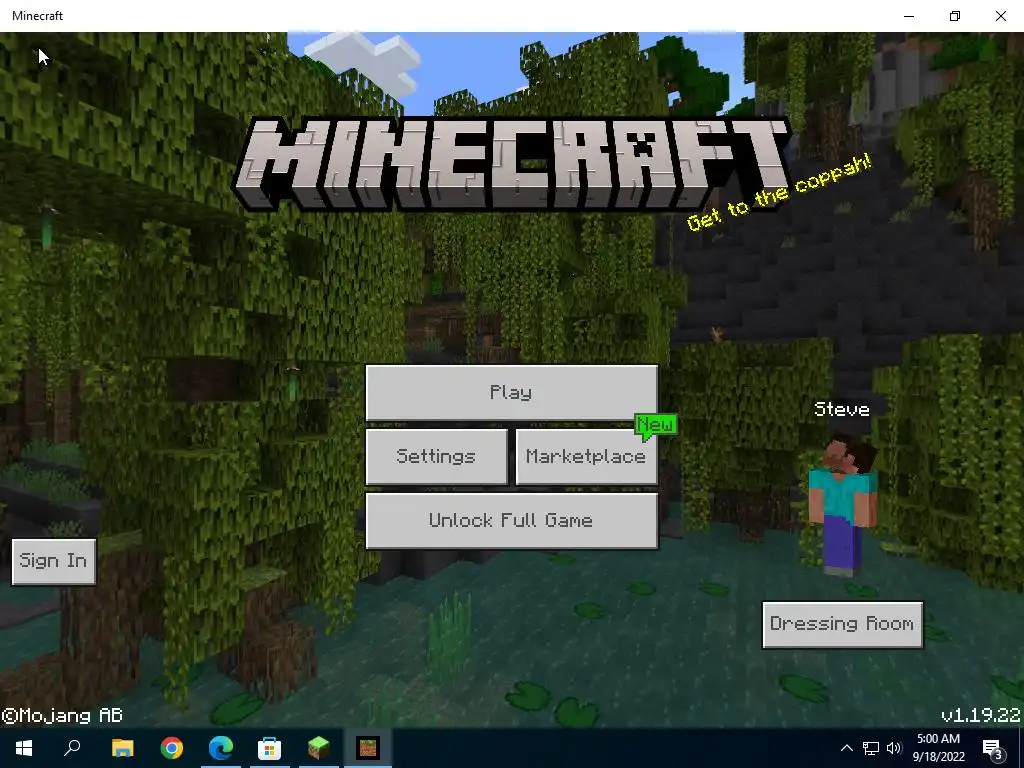This screenshot has width=1024, height=768.
Task: Open Windows search from the taskbar
Action: coord(72,748)
